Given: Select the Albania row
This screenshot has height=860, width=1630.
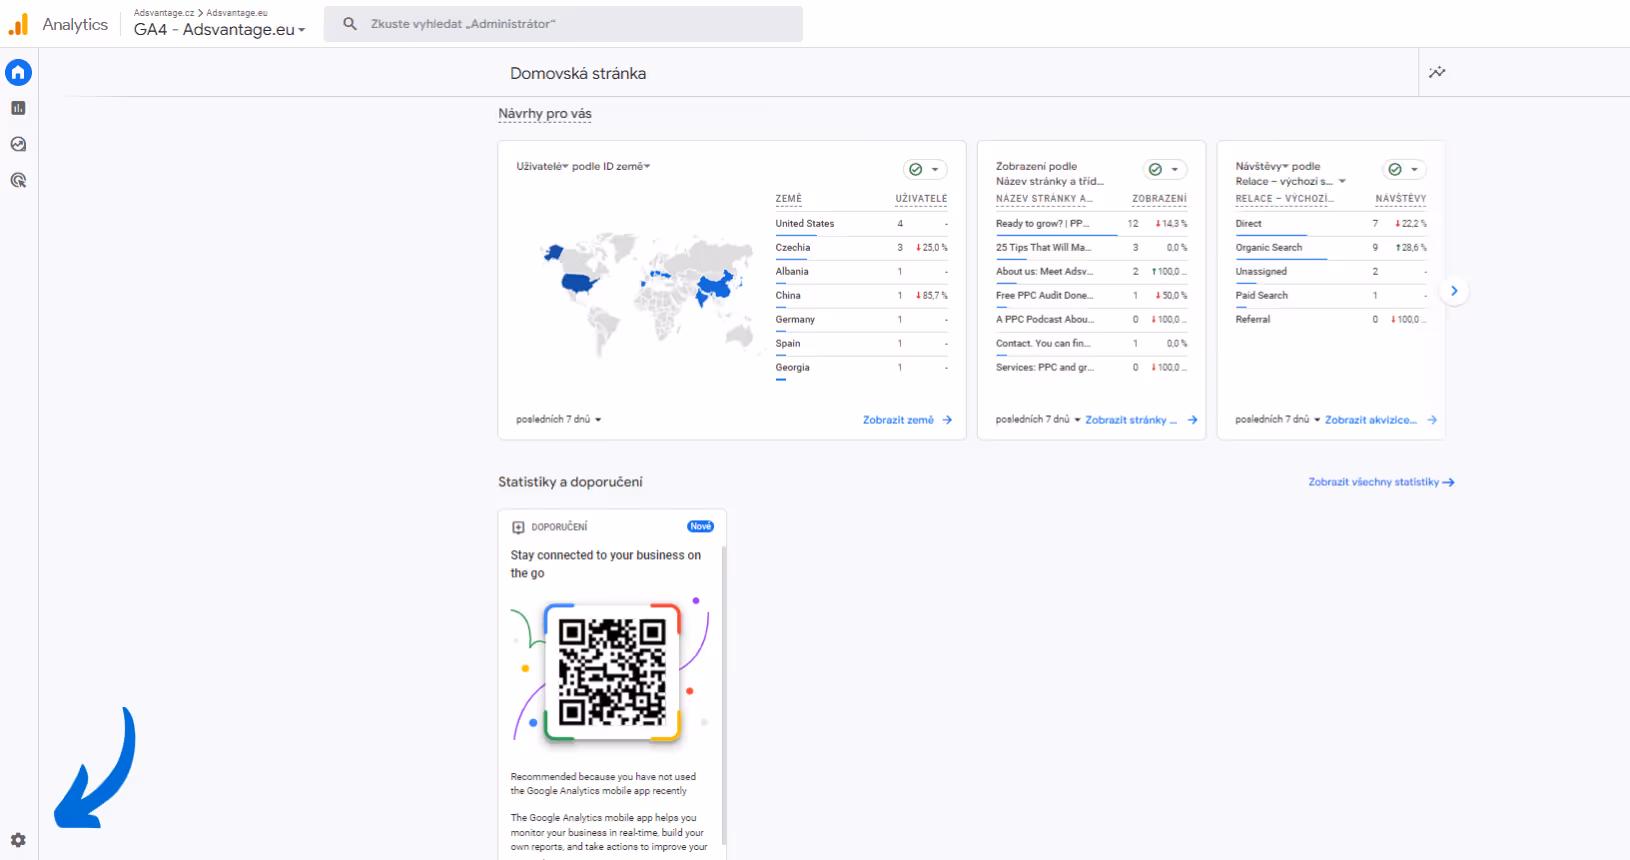Looking at the screenshot, I should 861,272.
